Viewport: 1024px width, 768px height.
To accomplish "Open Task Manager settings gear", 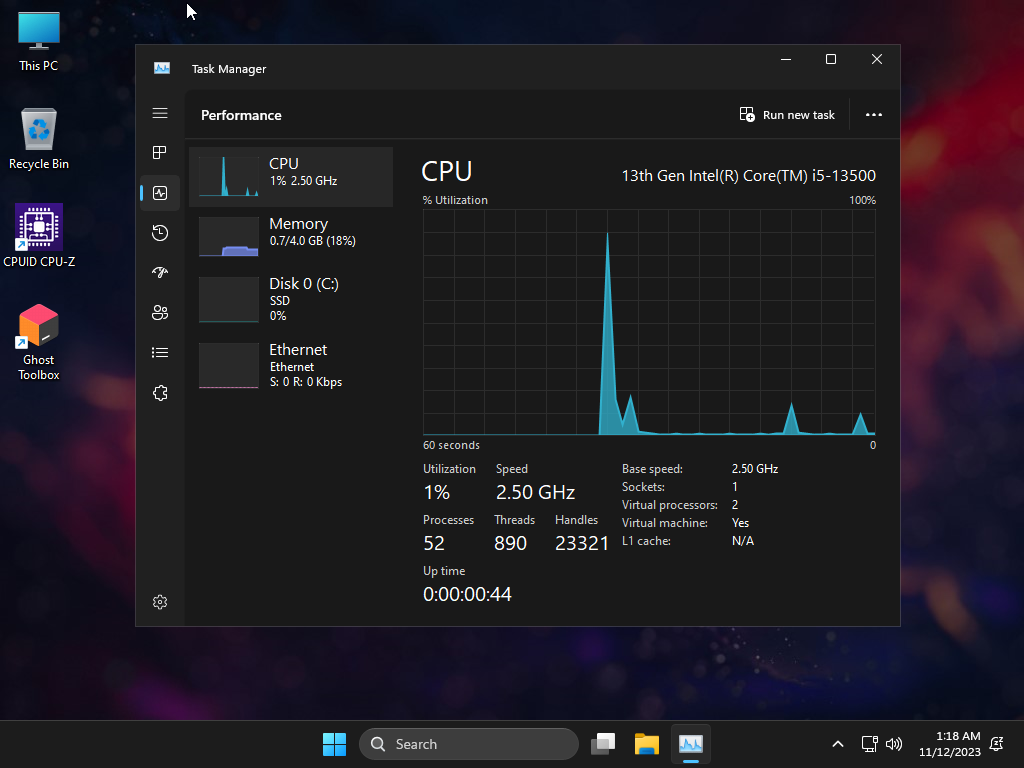I will click(160, 602).
